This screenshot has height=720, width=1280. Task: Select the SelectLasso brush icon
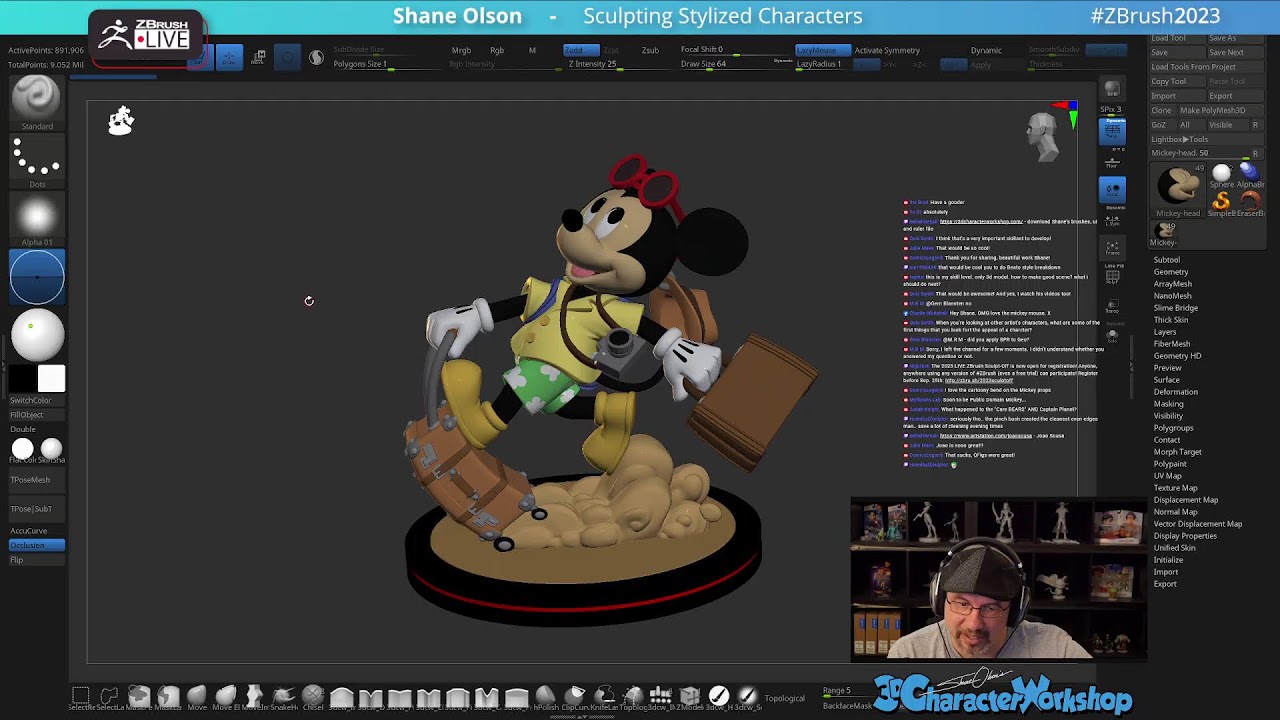pos(109,696)
